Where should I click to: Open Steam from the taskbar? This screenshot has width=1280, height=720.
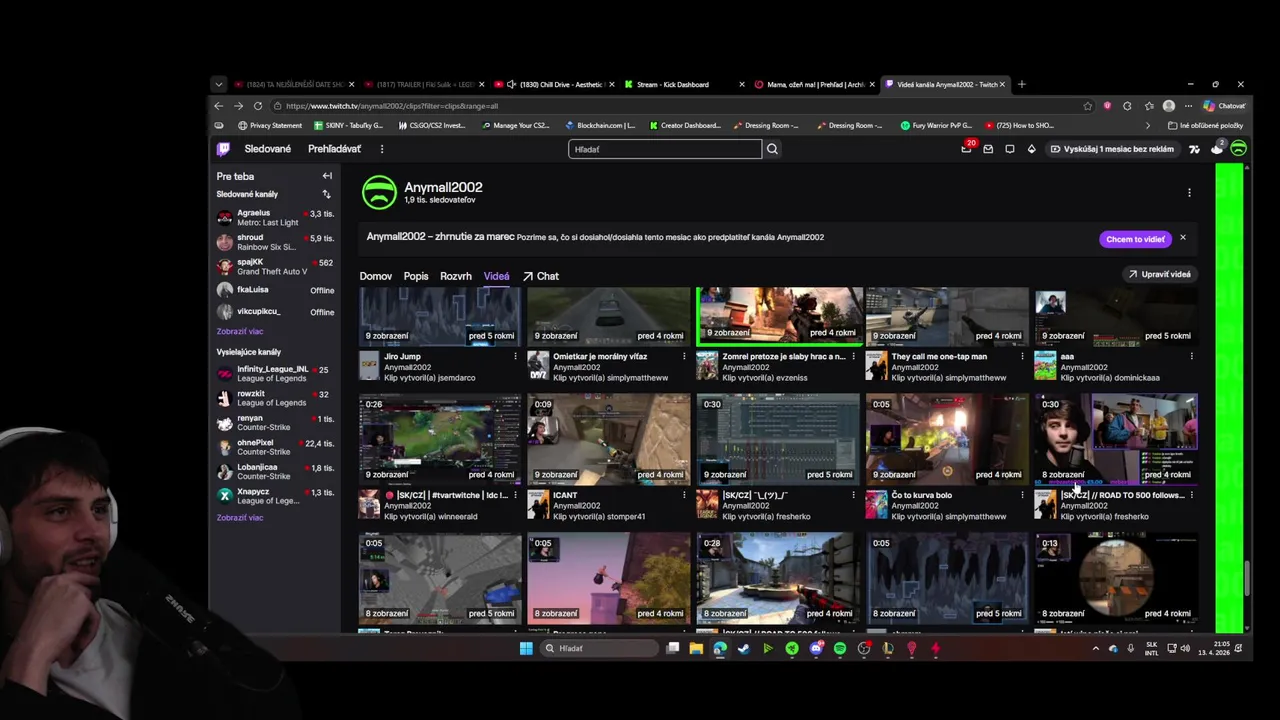point(744,648)
